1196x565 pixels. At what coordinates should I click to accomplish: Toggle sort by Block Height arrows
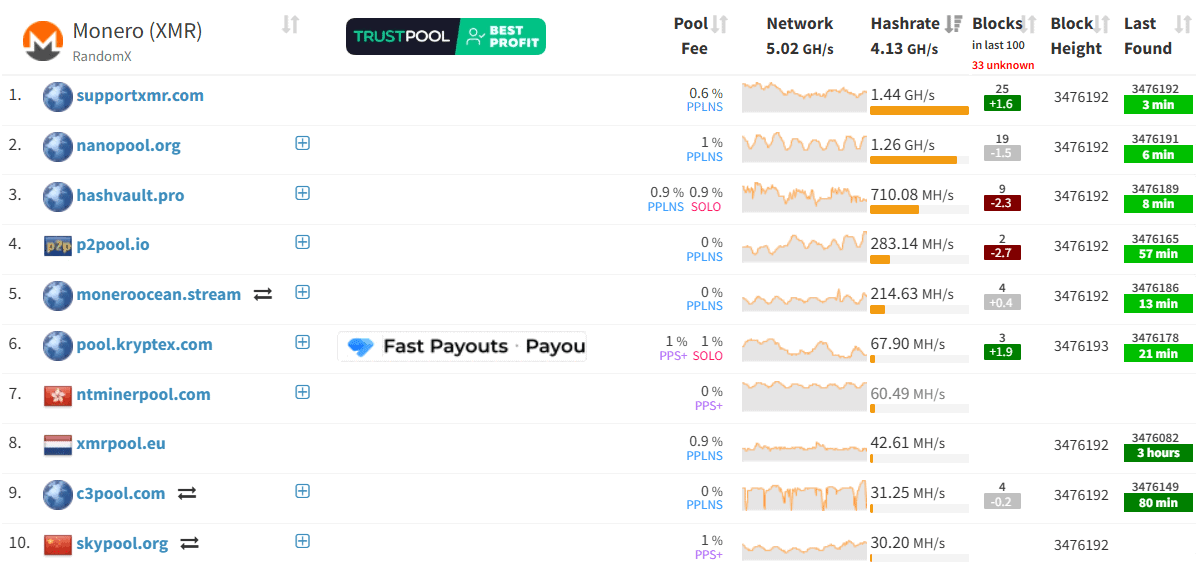1102,24
